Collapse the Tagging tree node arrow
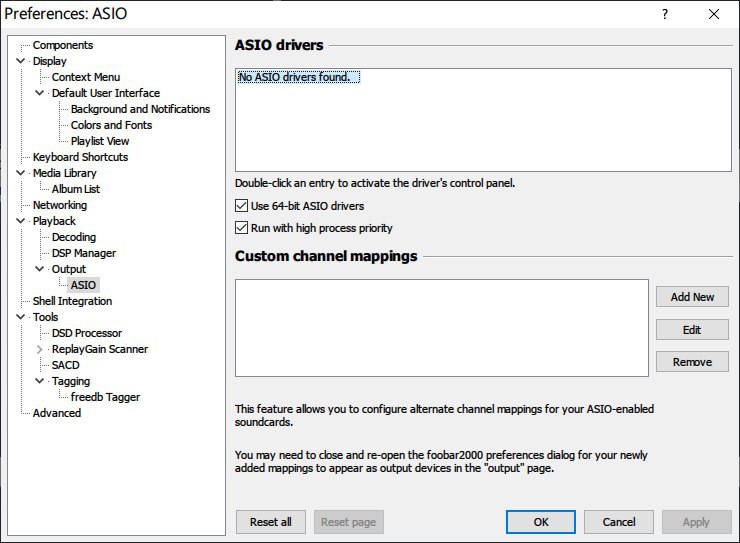This screenshot has width=740, height=543. point(40,381)
